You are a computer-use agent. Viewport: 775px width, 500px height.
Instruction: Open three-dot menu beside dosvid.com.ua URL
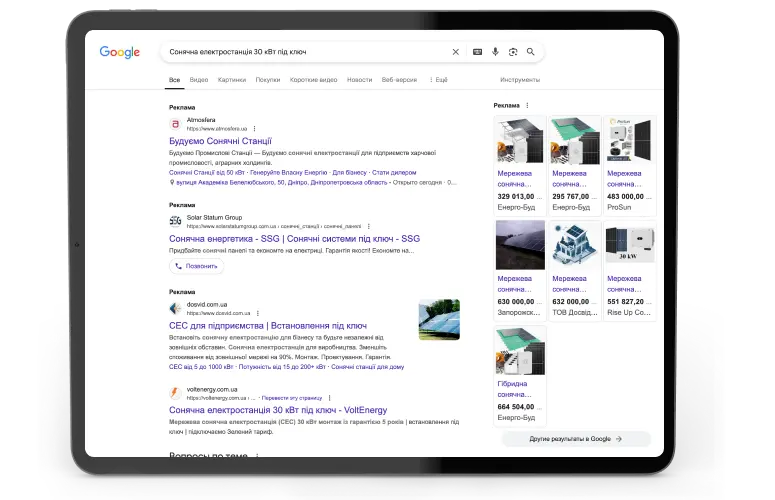click(x=258, y=313)
